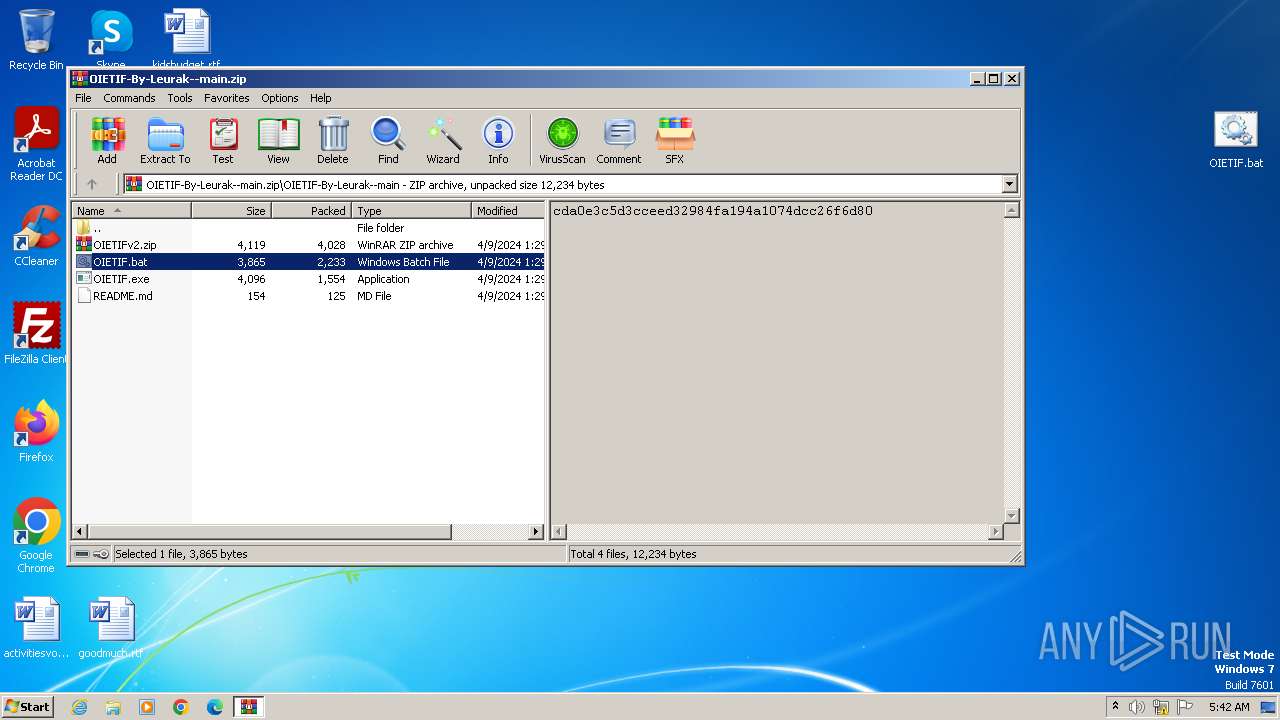
Task: Run VirusScan from the toolbar
Action: click(562, 140)
